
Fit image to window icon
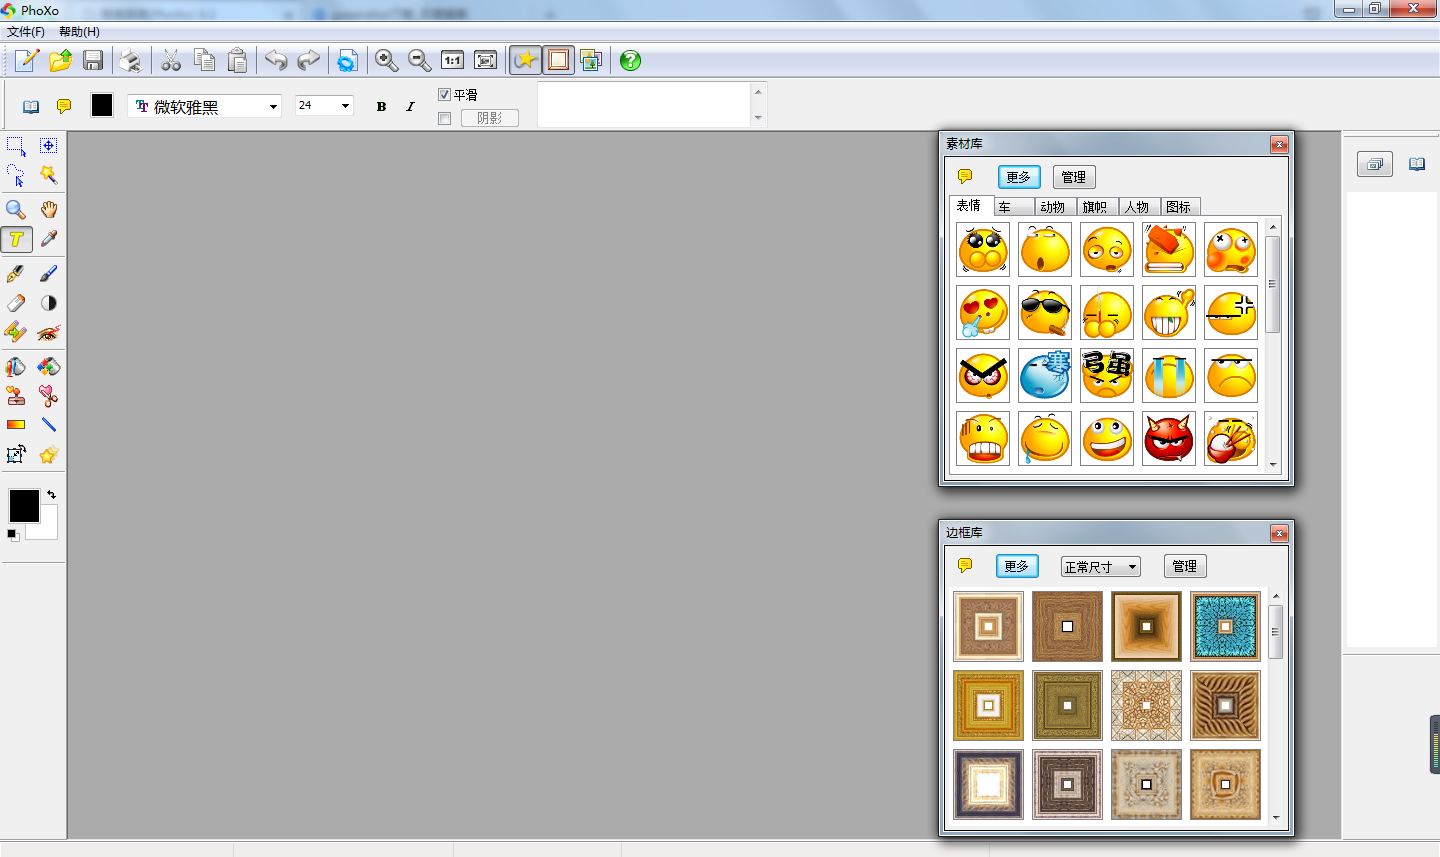click(x=486, y=61)
